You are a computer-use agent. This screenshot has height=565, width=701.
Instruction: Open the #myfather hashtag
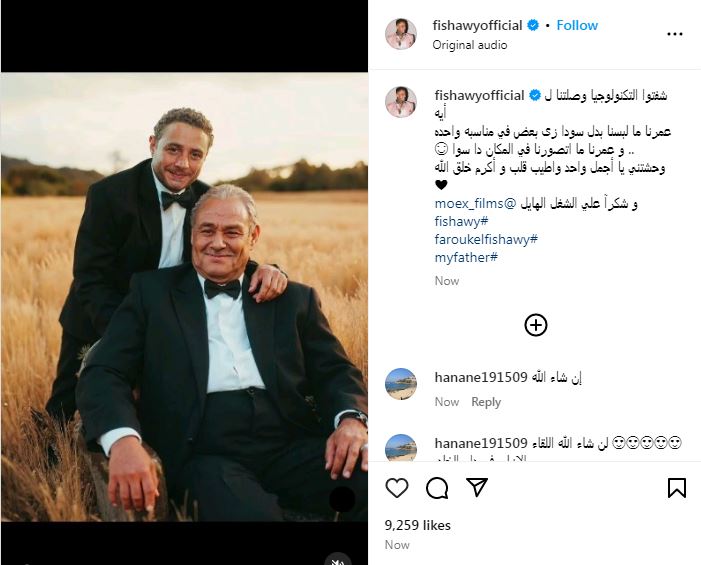click(468, 257)
